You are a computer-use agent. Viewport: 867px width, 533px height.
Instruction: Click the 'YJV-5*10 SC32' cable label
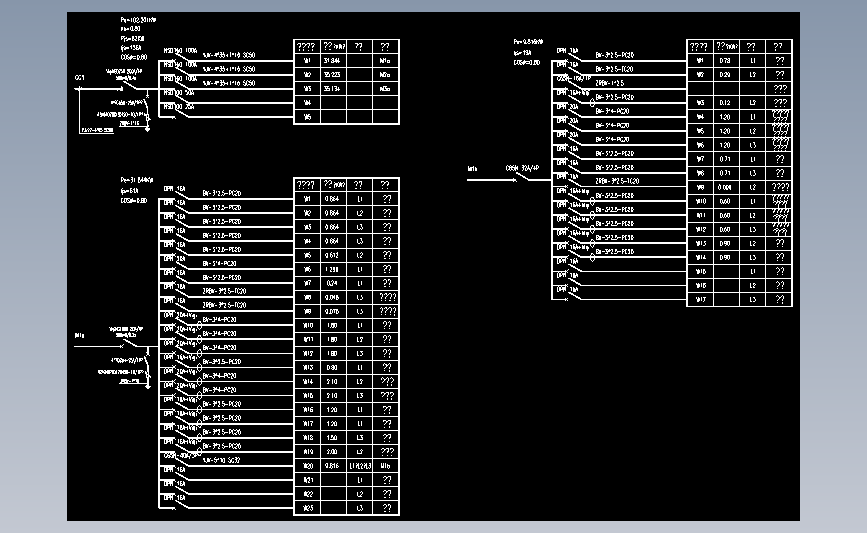(222, 460)
